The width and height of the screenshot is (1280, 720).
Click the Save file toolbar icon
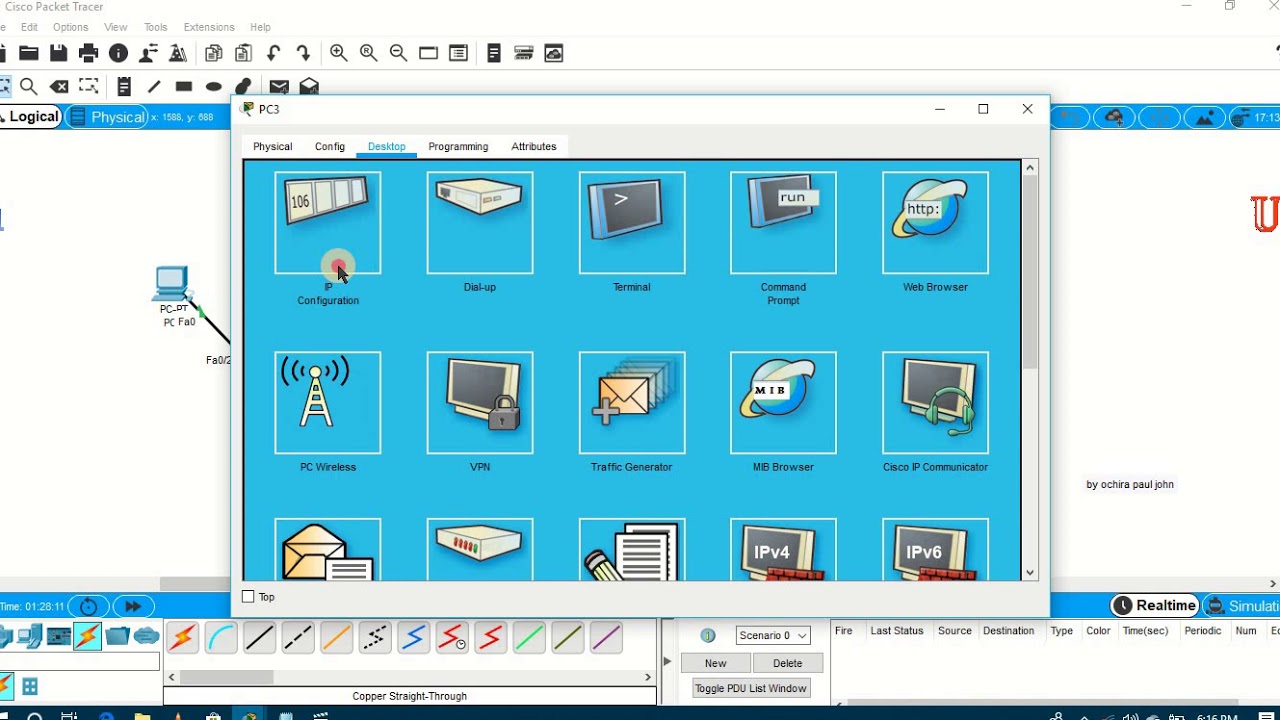coord(58,53)
